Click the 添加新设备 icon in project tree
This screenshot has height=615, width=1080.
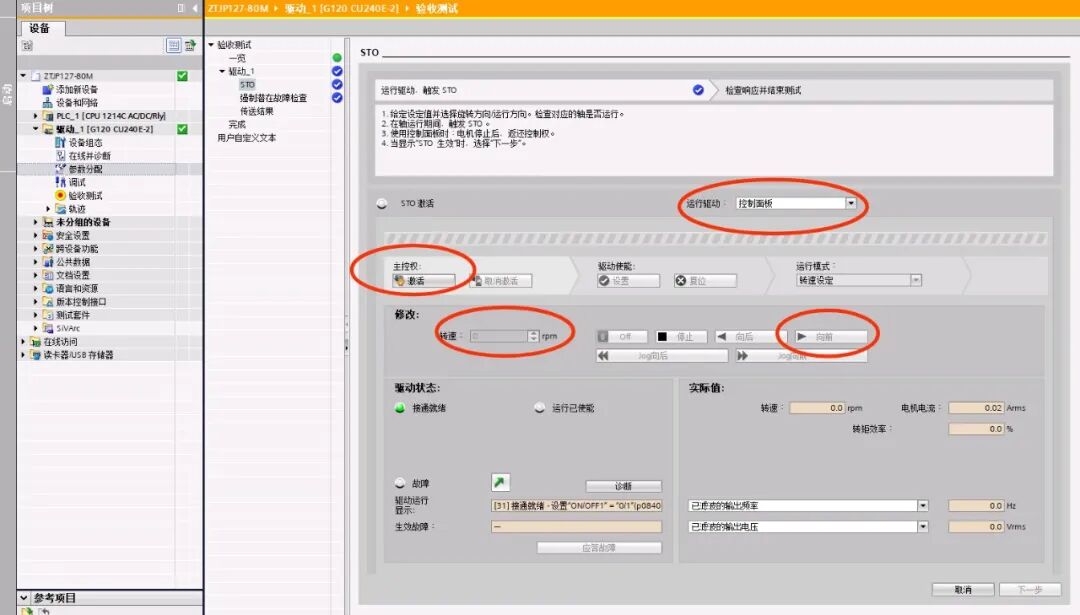[x=48, y=90]
